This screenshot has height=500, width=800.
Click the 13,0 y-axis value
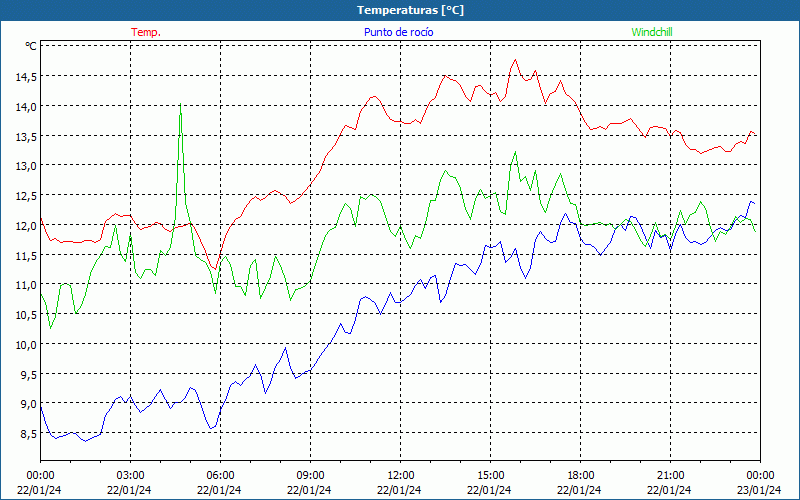(26, 166)
